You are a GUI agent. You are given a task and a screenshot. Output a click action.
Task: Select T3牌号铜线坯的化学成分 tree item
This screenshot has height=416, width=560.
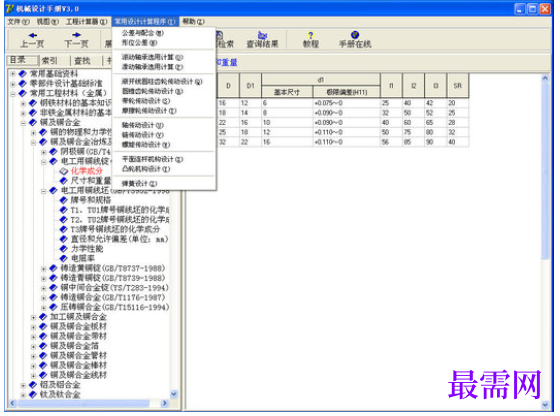115,229
